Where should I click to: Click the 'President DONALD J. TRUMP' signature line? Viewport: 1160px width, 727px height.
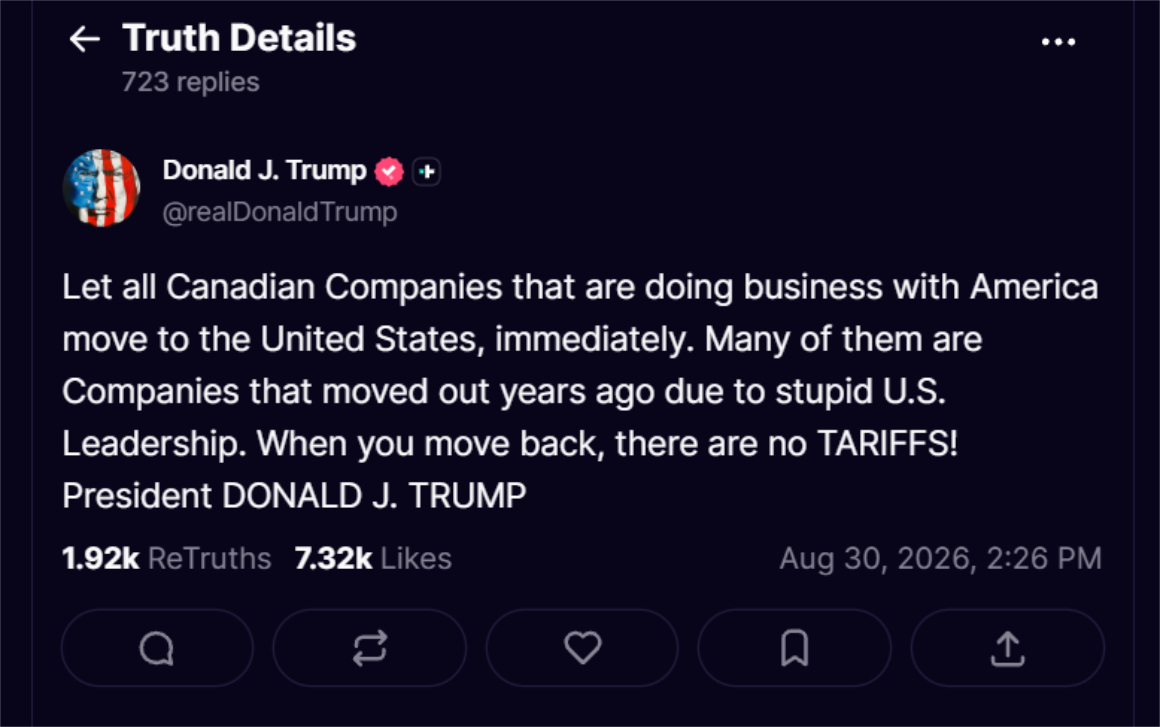294,496
